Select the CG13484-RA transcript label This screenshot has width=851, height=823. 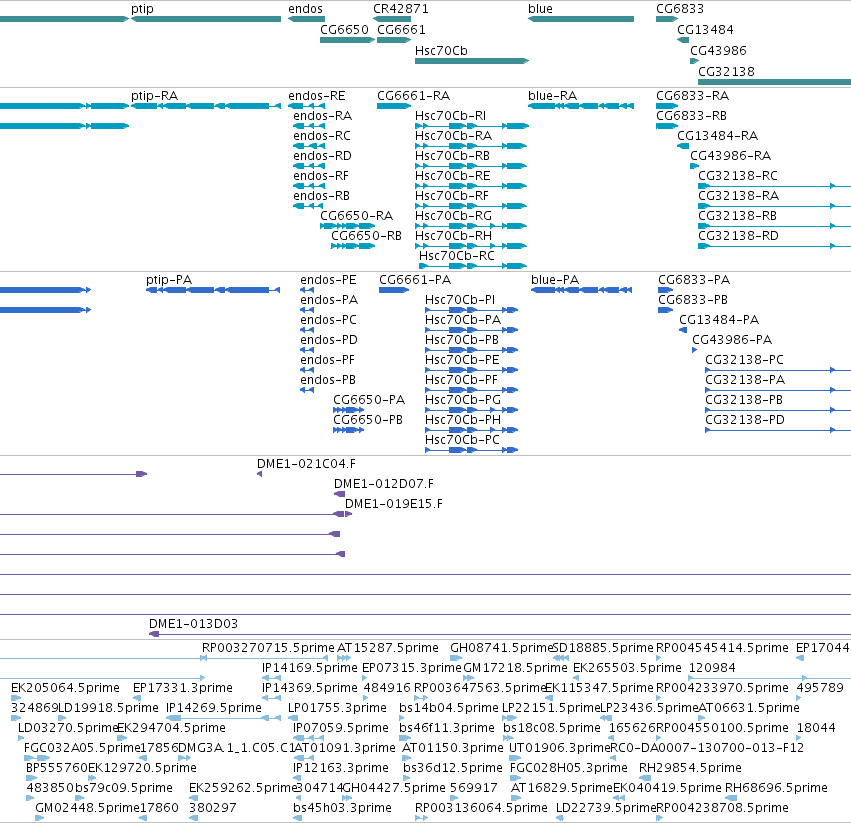[x=718, y=136]
